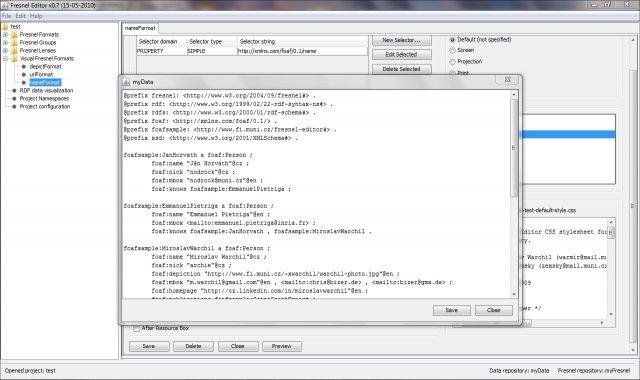This screenshot has width=640, height=380.
Task: Save in the myData dialog
Action: [451, 310]
